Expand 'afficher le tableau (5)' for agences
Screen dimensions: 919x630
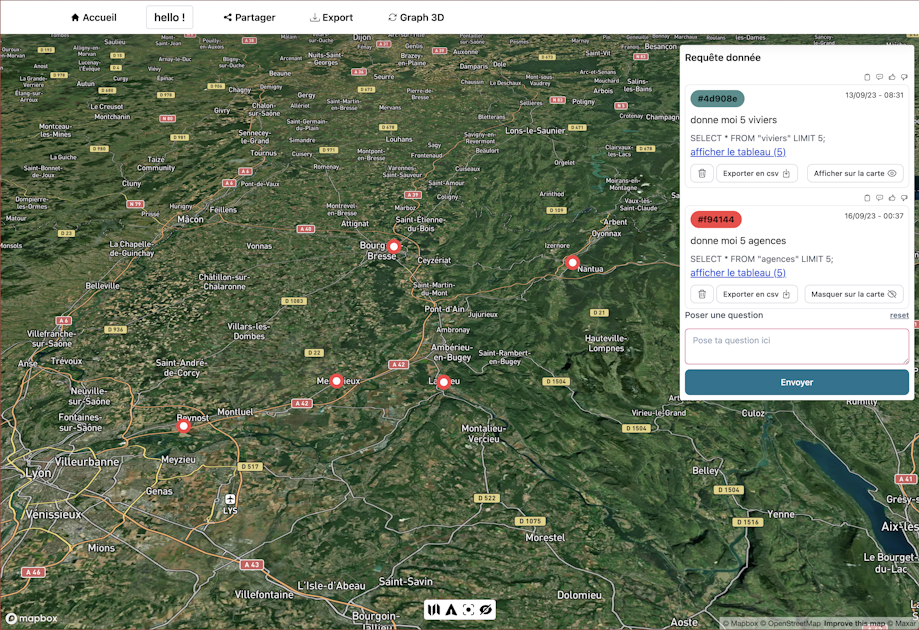[x=737, y=273]
